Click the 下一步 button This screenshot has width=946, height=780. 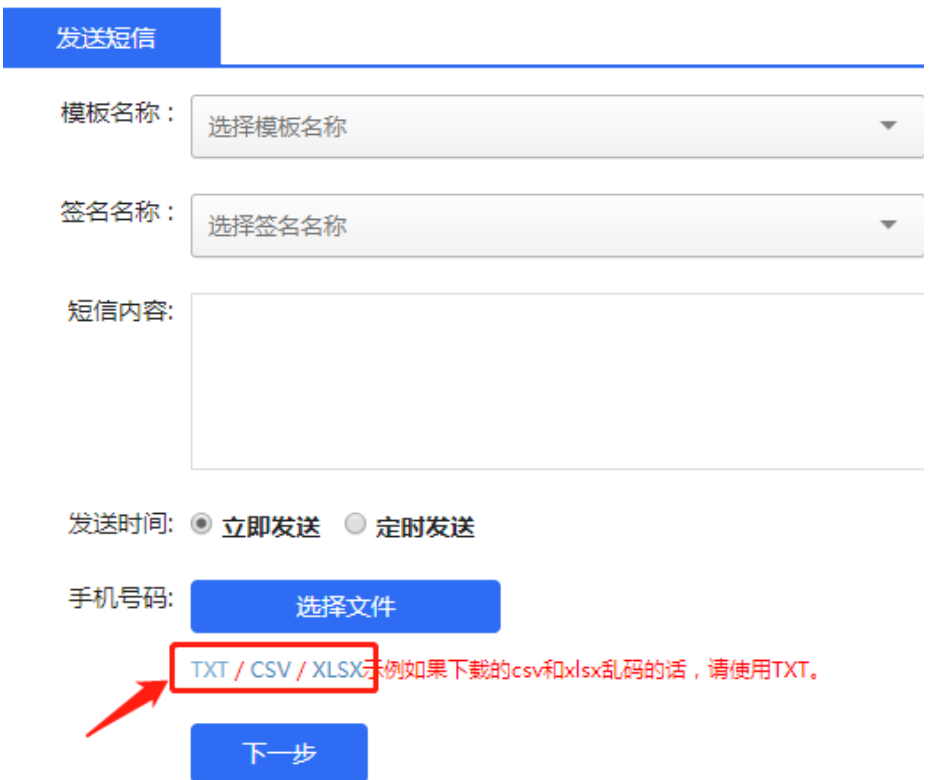(x=279, y=753)
